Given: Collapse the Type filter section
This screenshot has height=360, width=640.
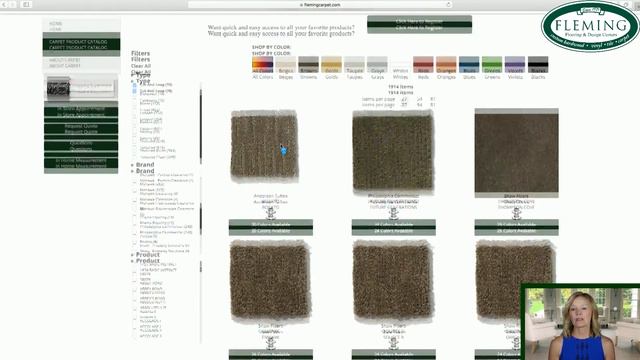Looking at the screenshot, I should tap(141, 78).
